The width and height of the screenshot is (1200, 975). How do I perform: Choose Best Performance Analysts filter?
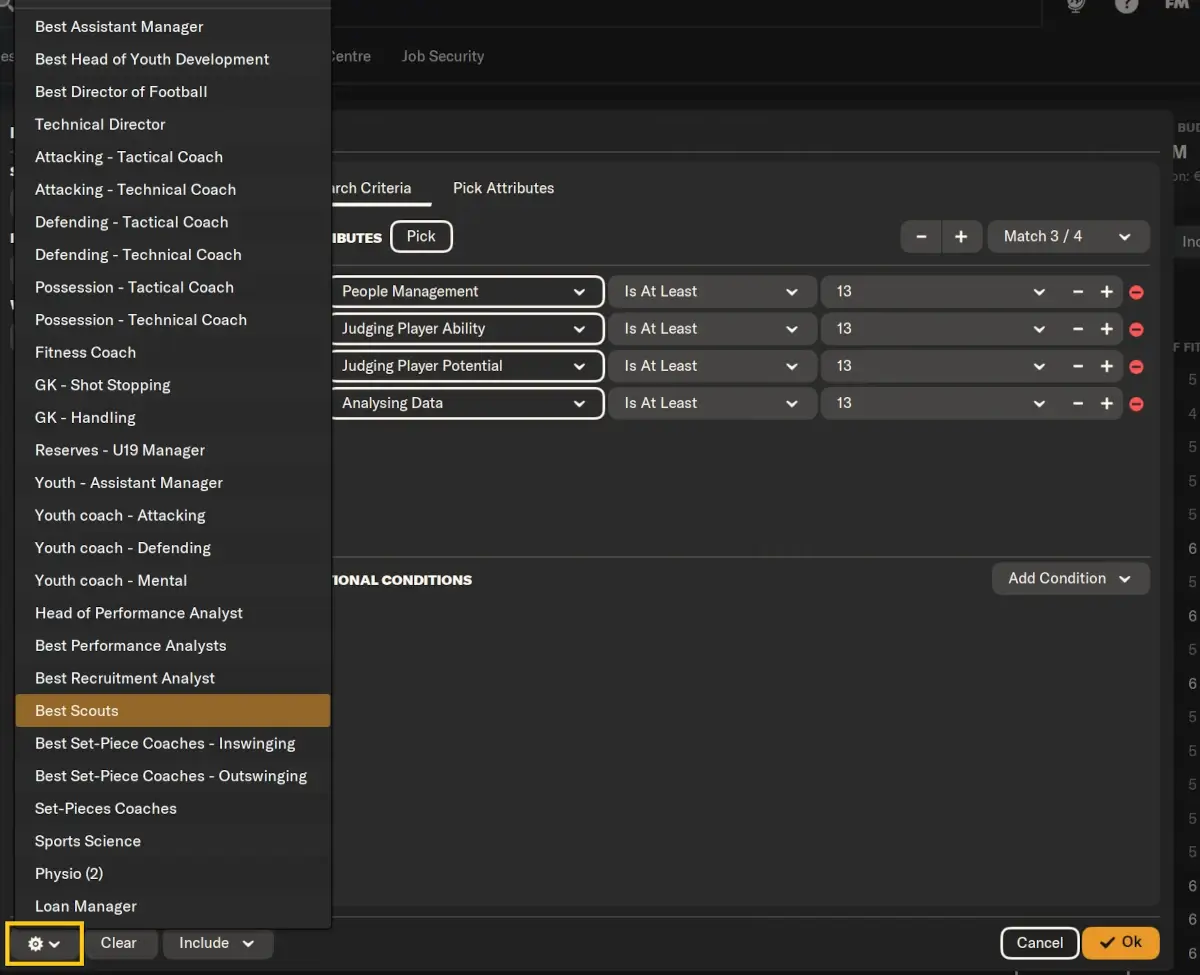173,646
